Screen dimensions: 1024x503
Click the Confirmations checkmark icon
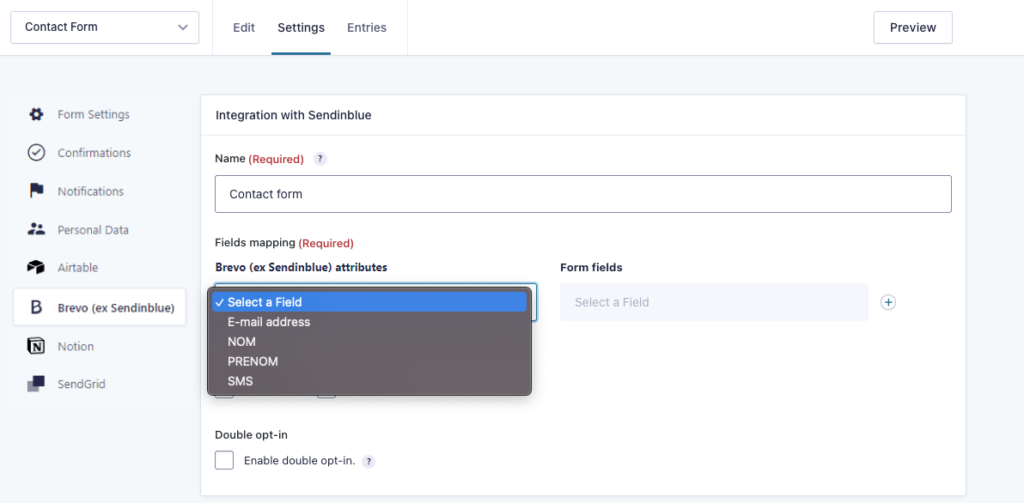tap(36, 153)
